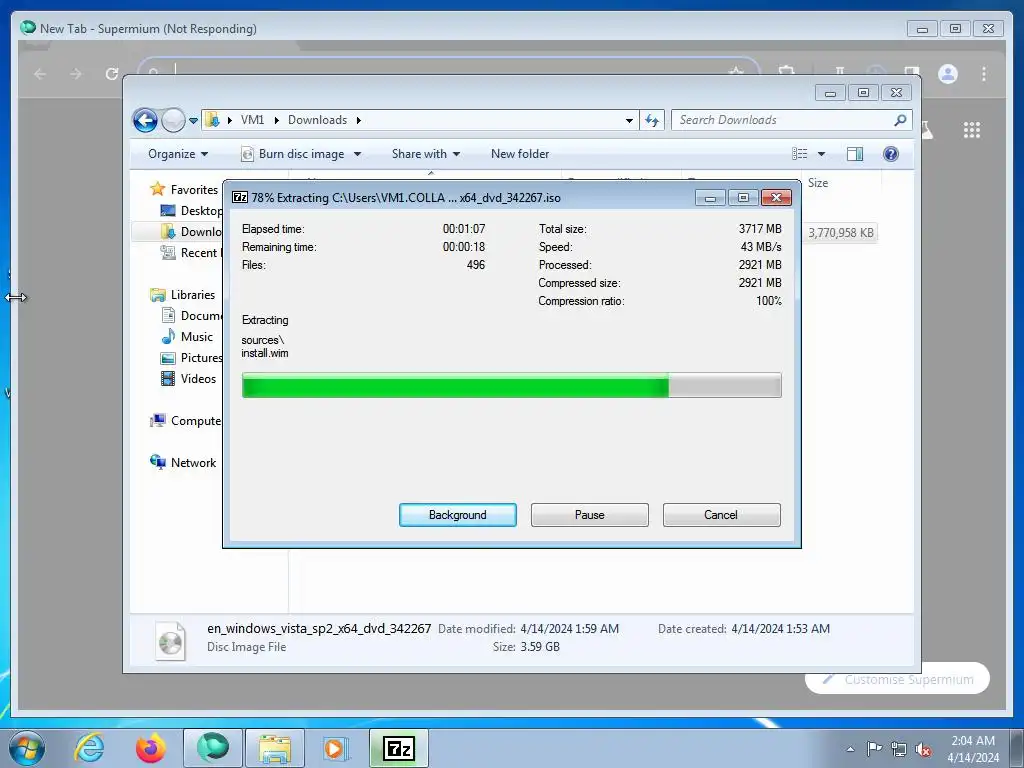
Task: Click the muted volume tray icon
Action: pos(923,749)
